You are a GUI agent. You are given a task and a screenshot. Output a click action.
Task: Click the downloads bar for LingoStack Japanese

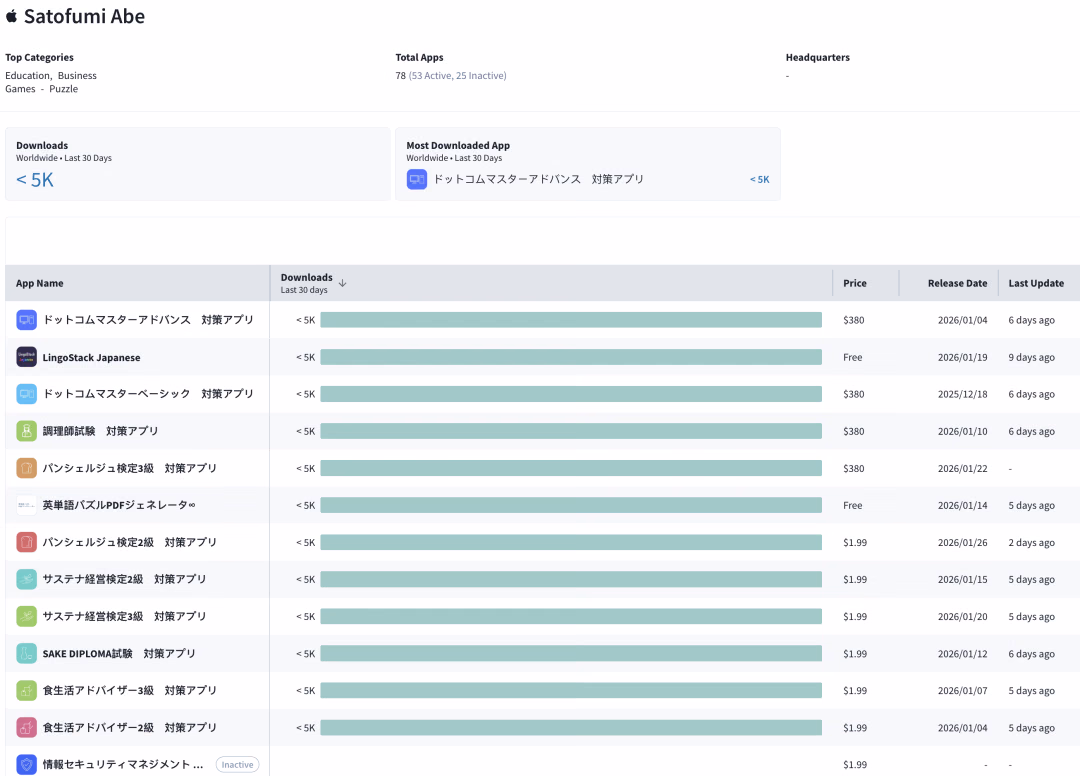(x=571, y=357)
